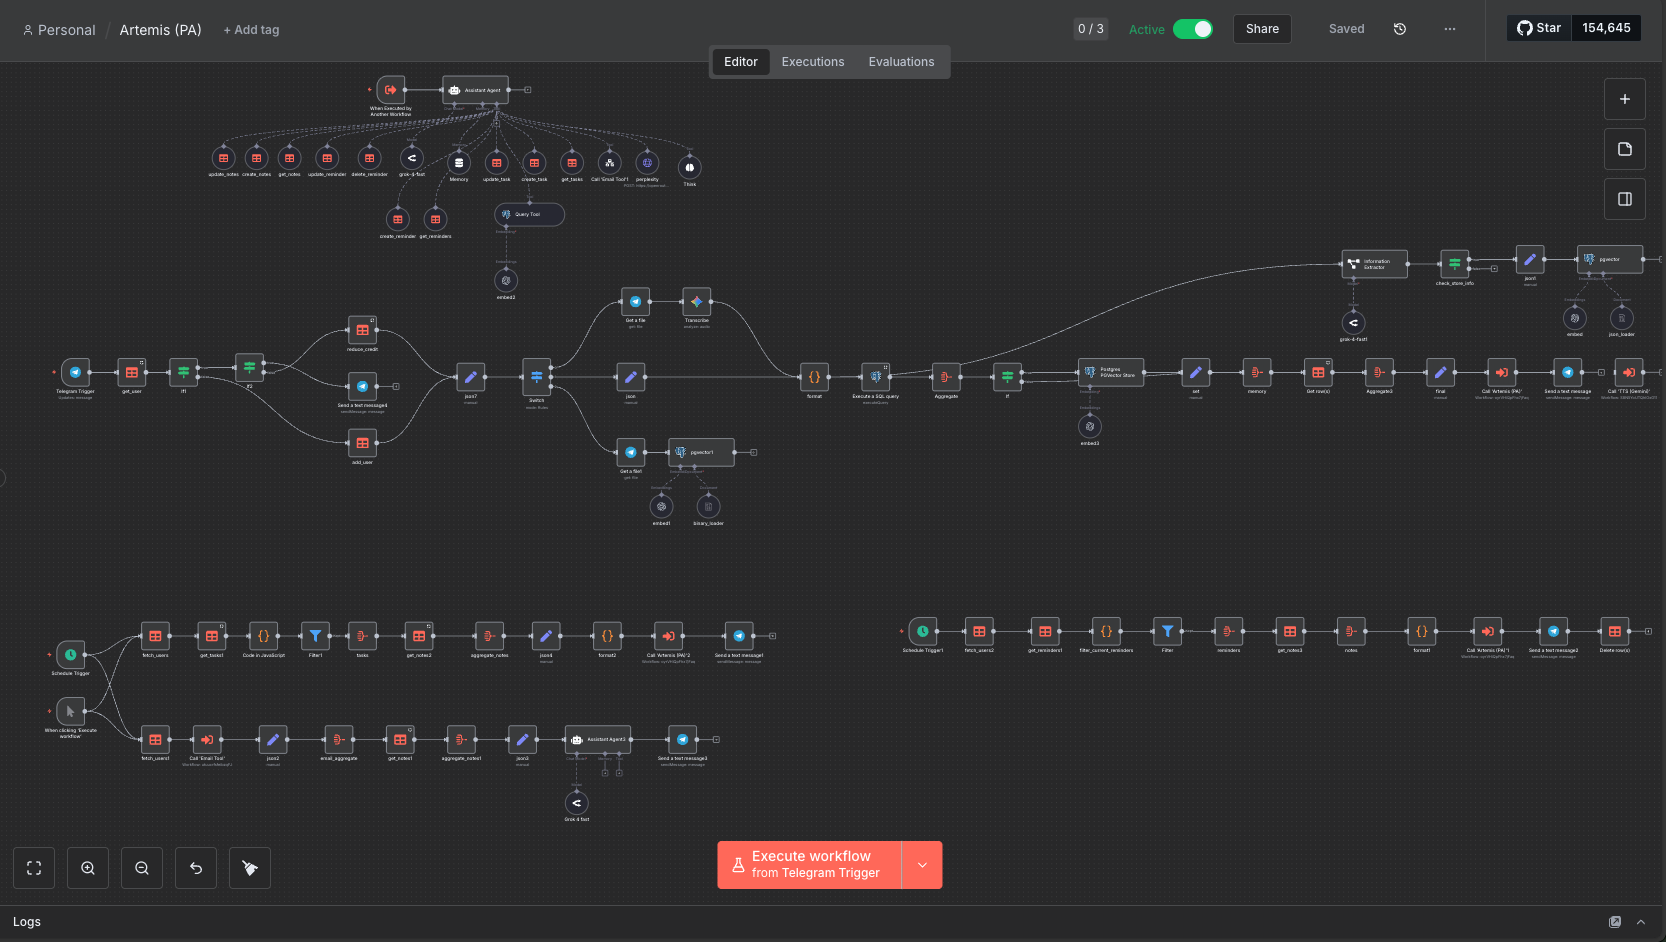Open the side panel icon
This screenshot has height=942, width=1666.
pyautogui.click(x=1624, y=199)
